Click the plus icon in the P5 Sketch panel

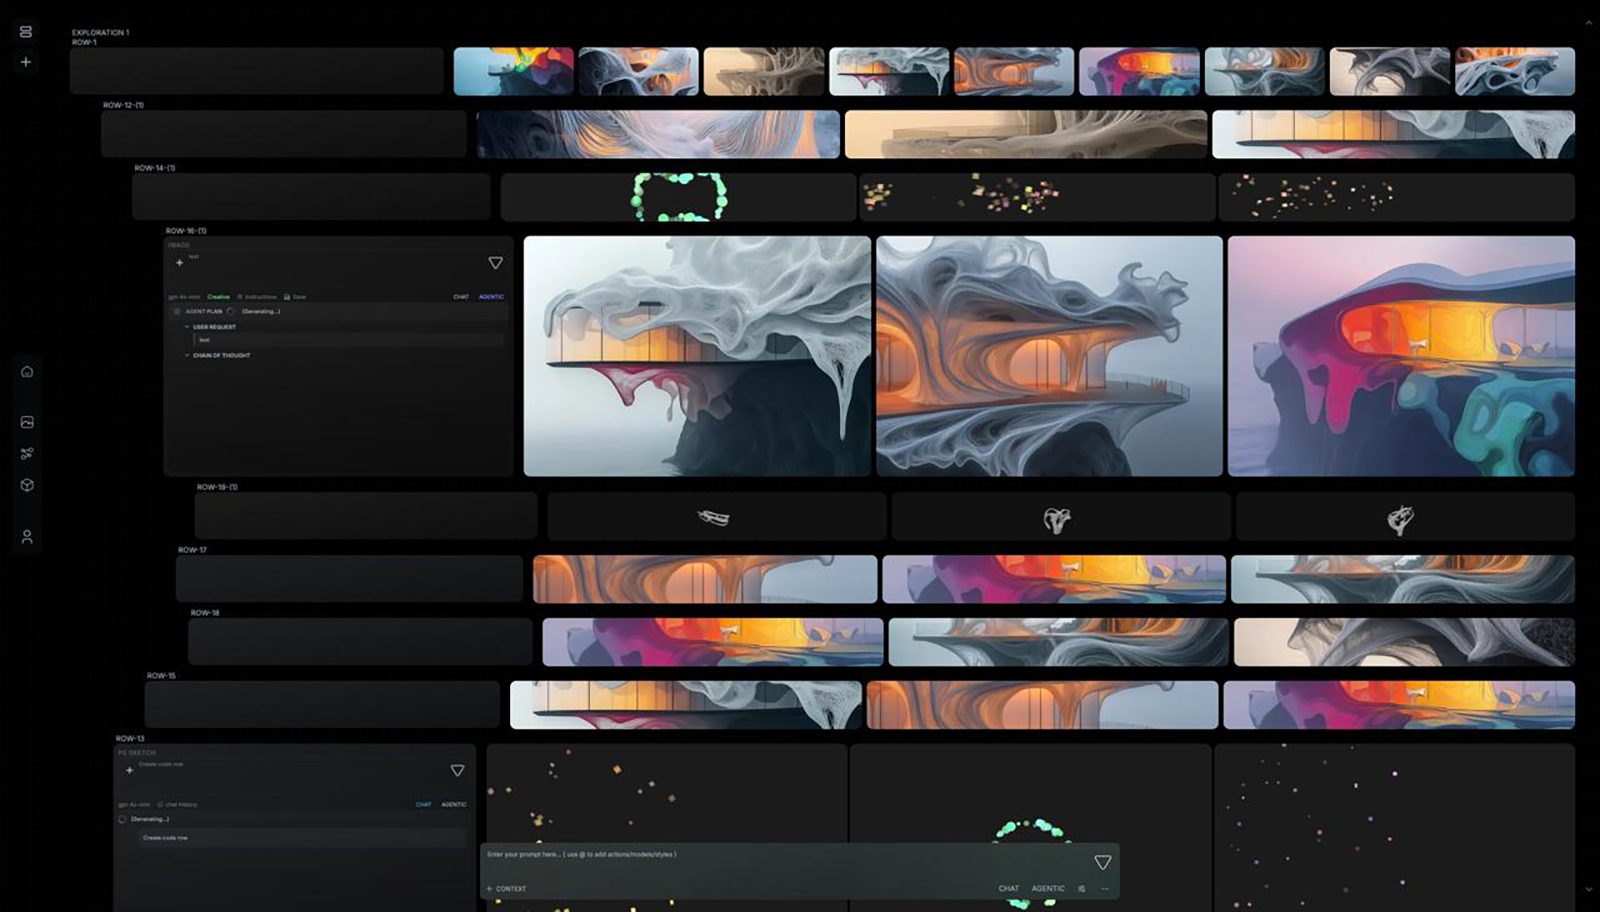click(x=129, y=770)
